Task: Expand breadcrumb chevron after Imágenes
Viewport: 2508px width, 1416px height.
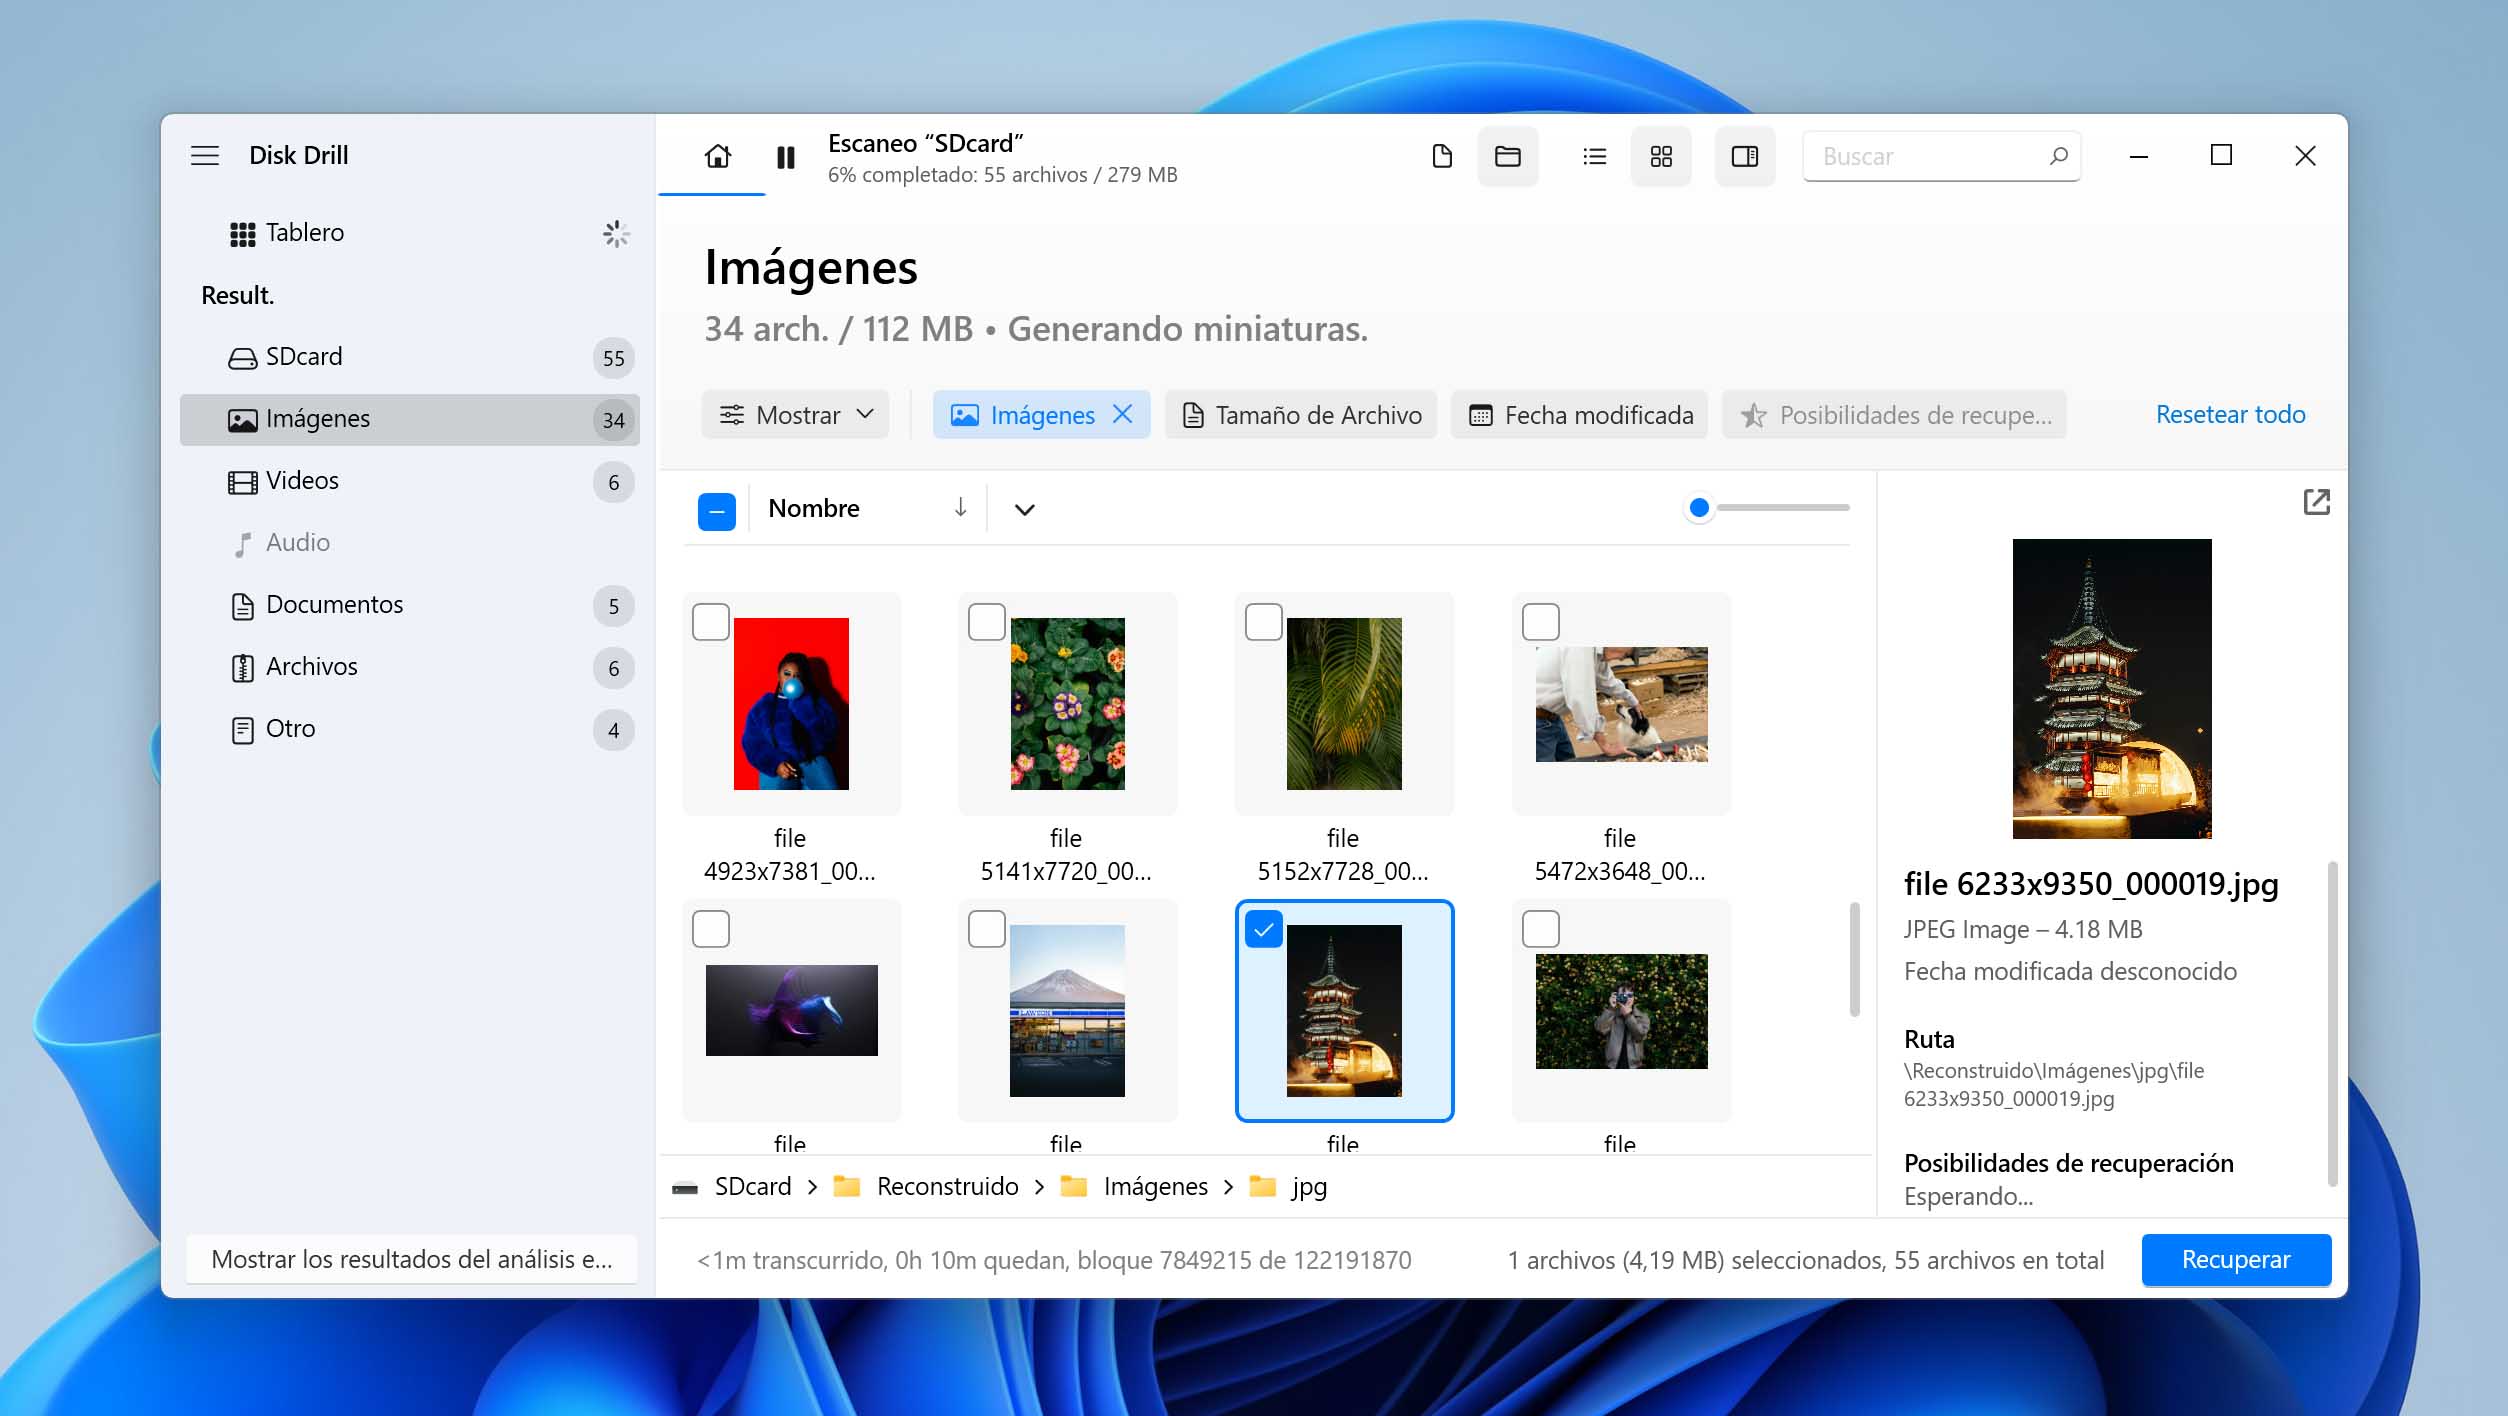Action: [1228, 1187]
